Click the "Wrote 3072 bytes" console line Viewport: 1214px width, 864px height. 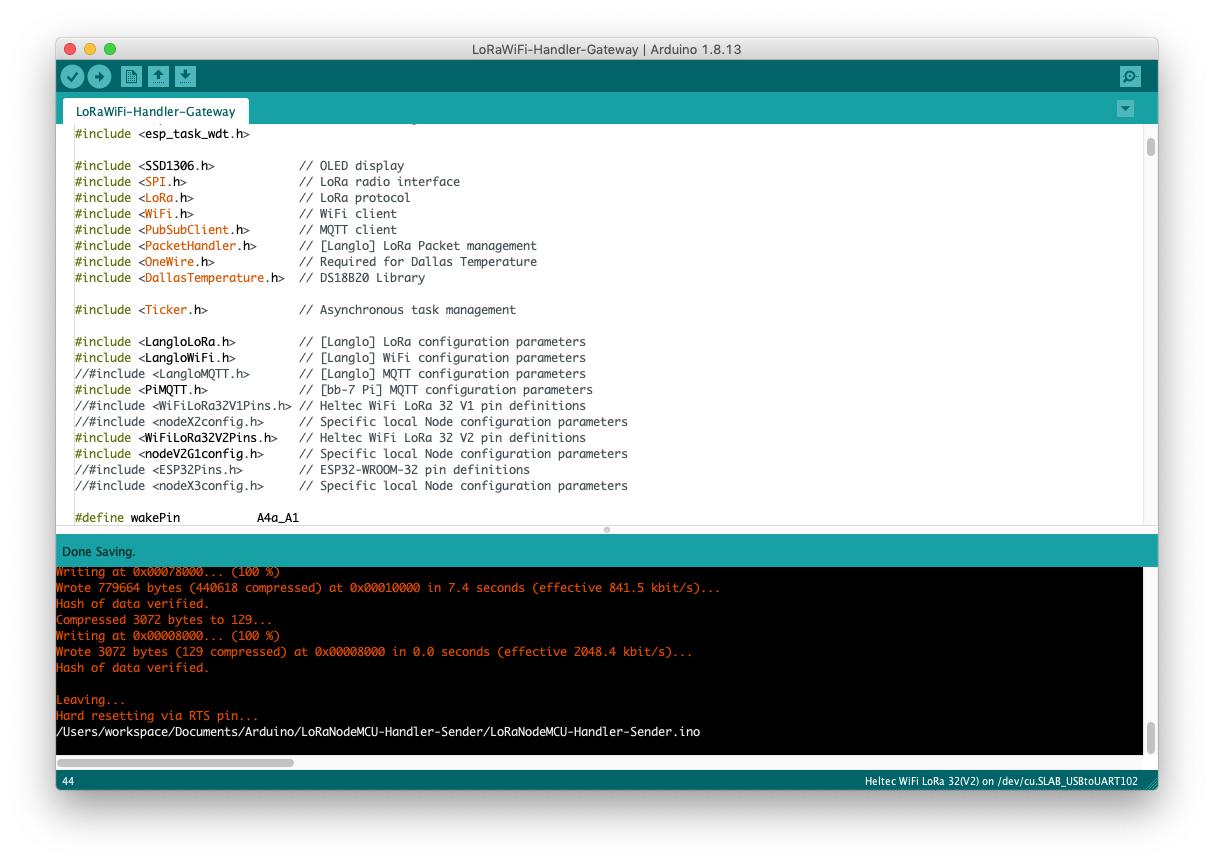tap(374, 652)
